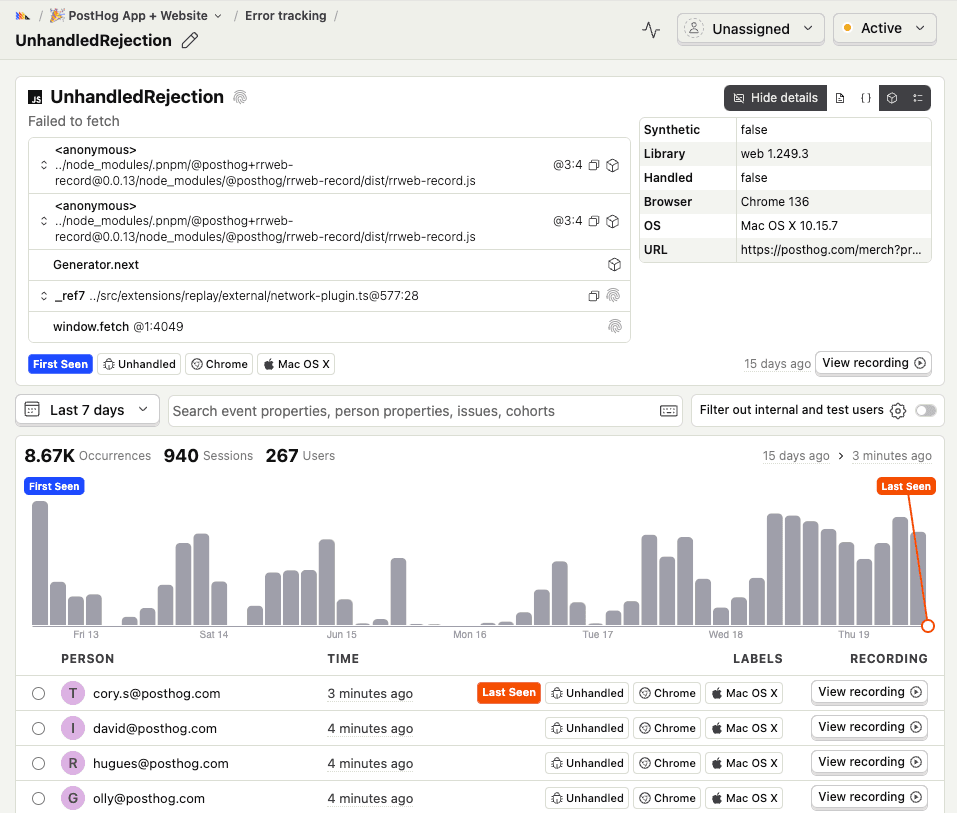Show raw JSON braces view
Viewport: 957px width, 813px height.
coord(865,98)
